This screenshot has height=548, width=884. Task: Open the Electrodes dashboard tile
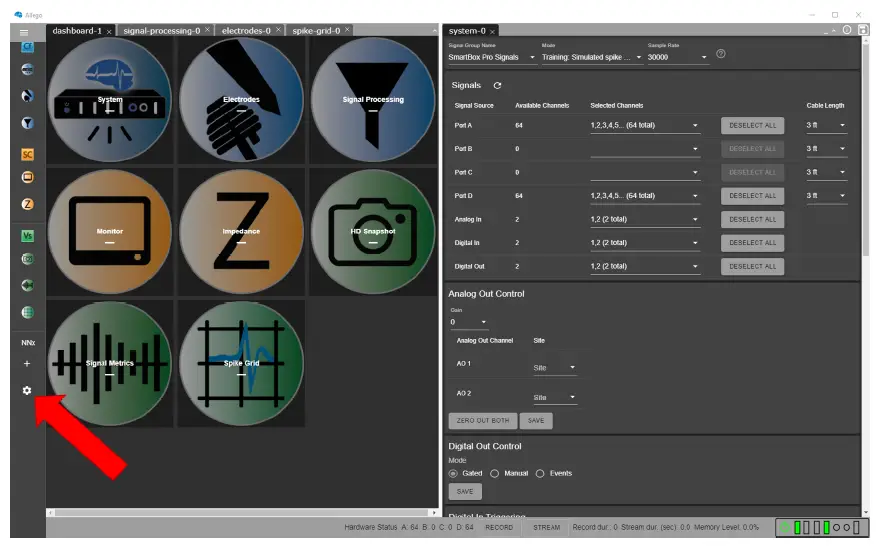(x=241, y=100)
